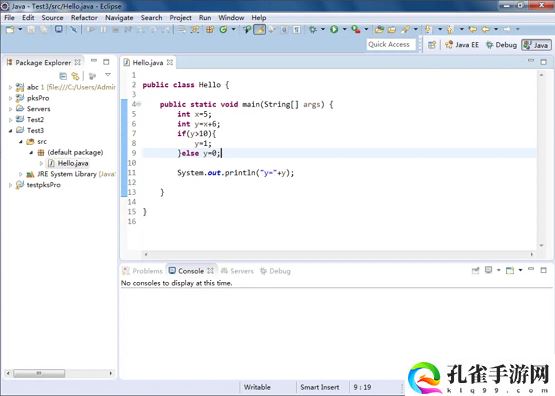
Task: Expand the abc project node
Action: [10, 87]
